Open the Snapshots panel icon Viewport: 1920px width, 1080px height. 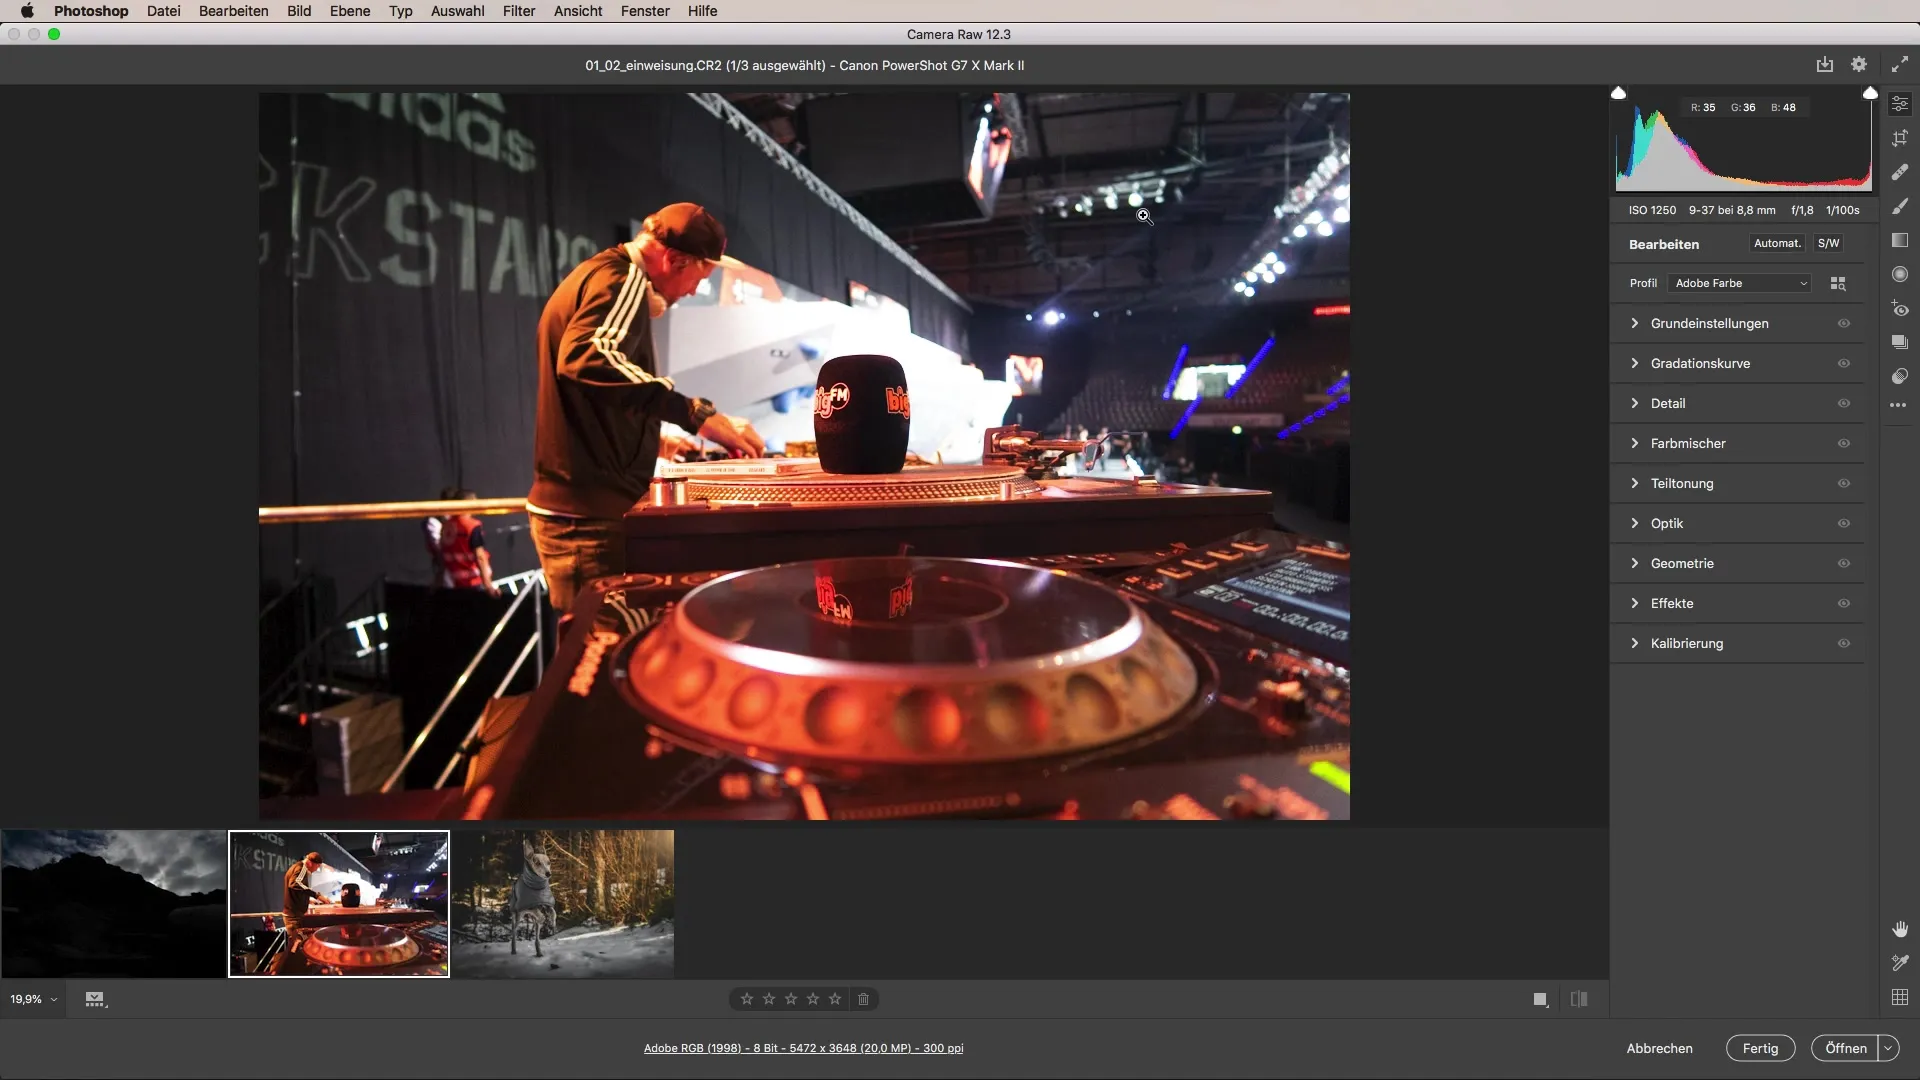tap(1900, 342)
